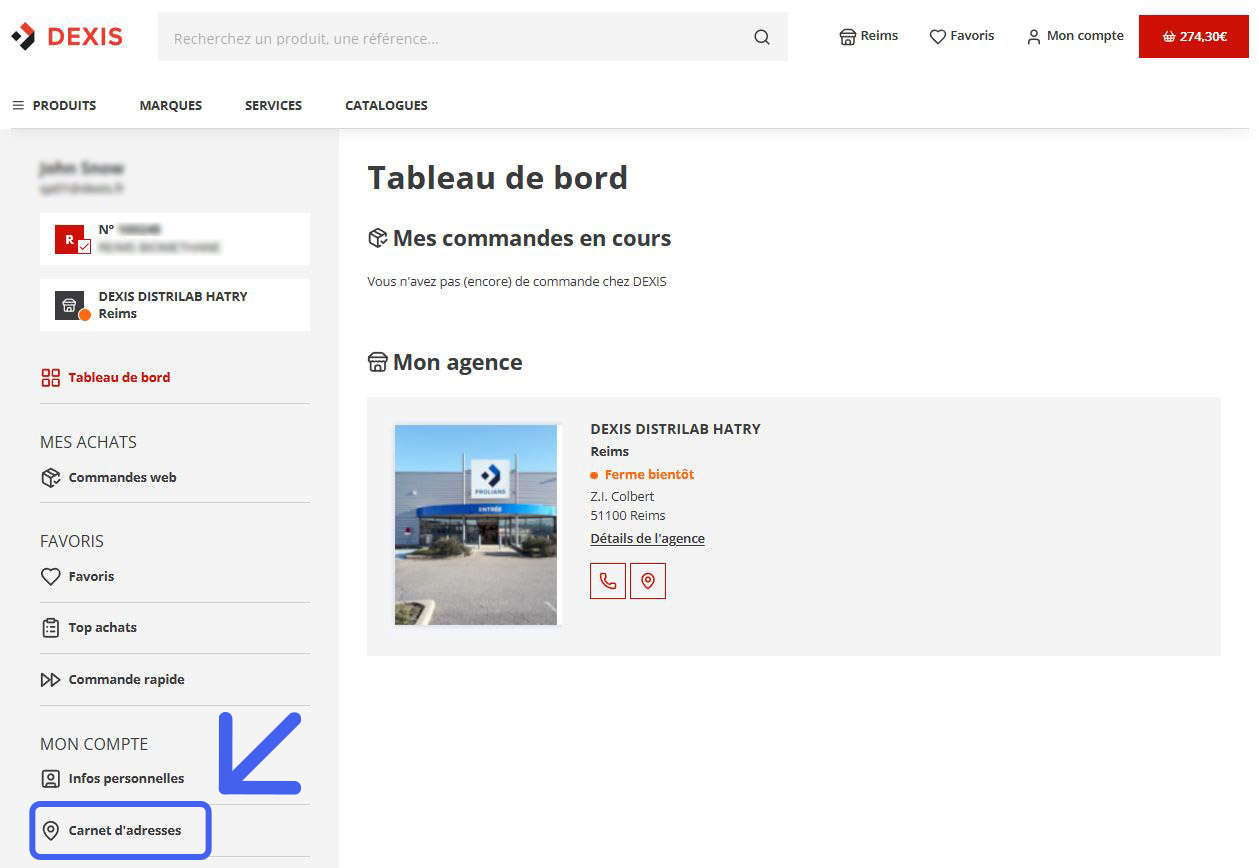Click the '51100 Reims' address line
Screen dimensions: 1259x868
[628, 516]
